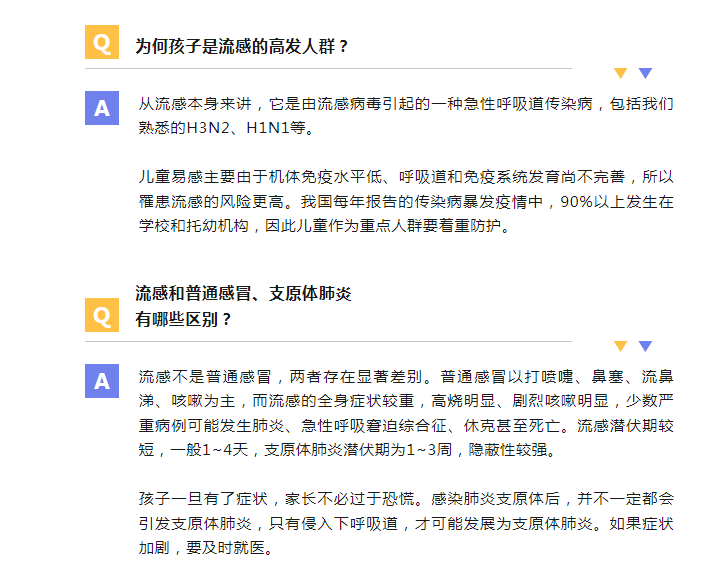Click the line starting with 儿童易感主要由于机体免疫

pos(406,177)
